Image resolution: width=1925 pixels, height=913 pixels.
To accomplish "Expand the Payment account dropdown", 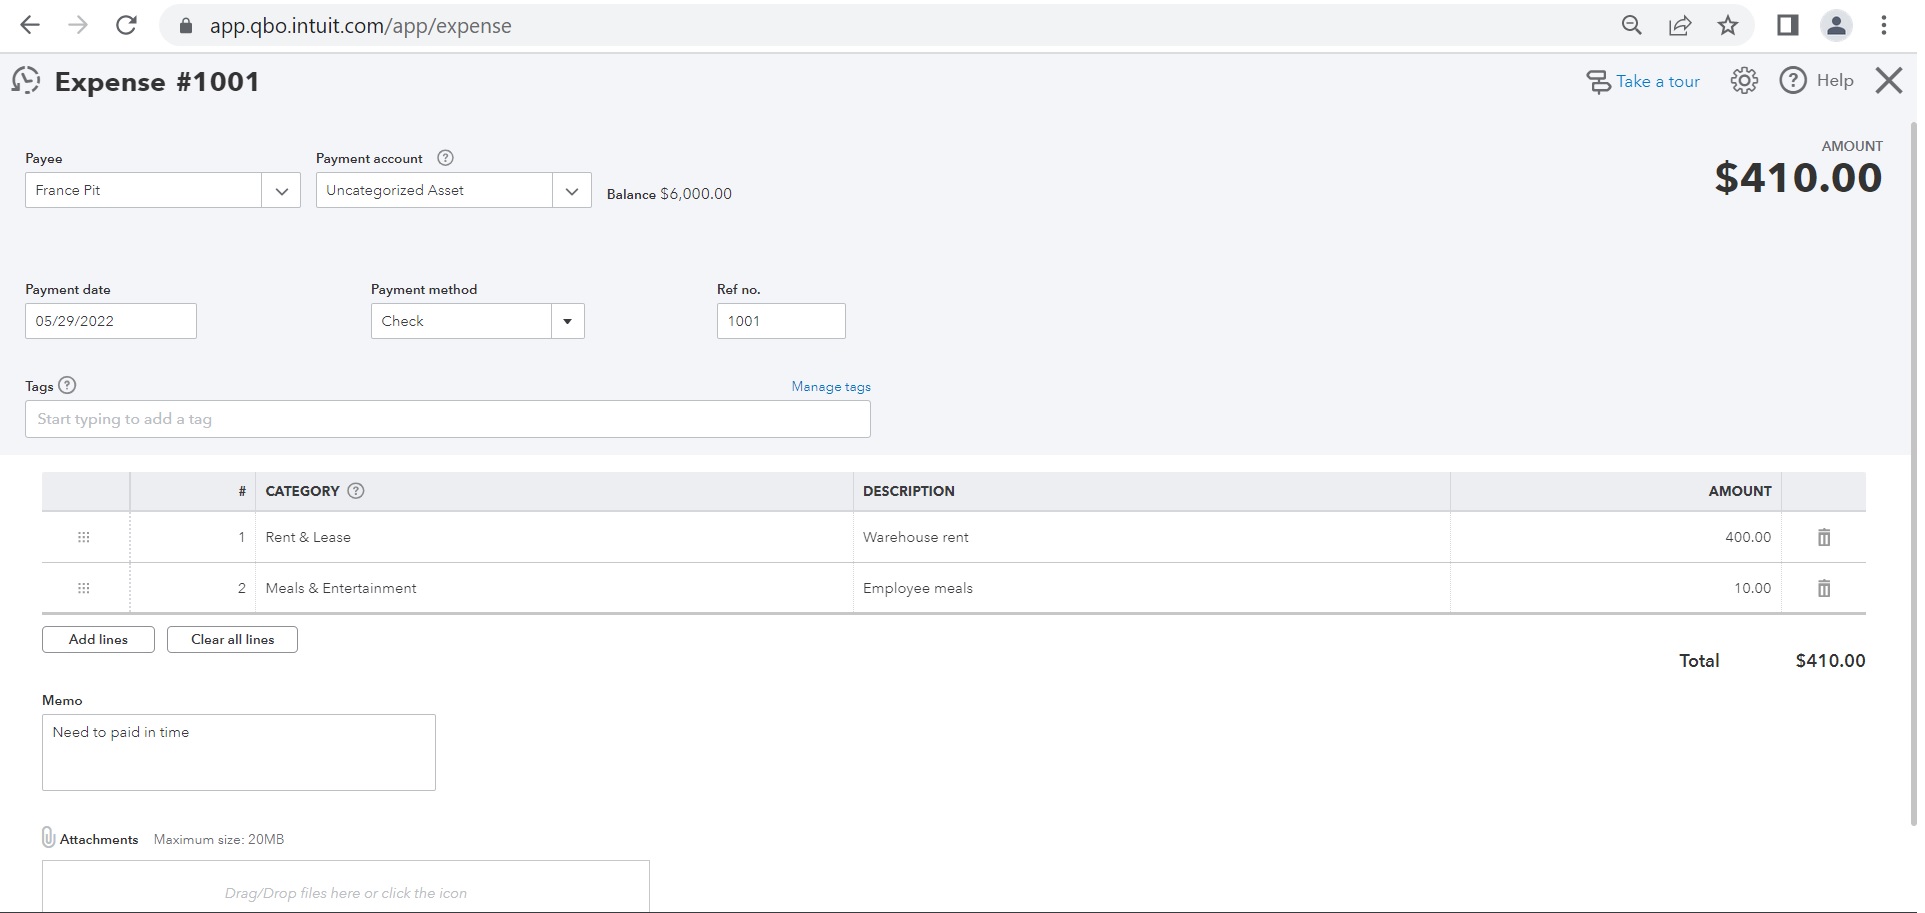I will coord(571,191).
